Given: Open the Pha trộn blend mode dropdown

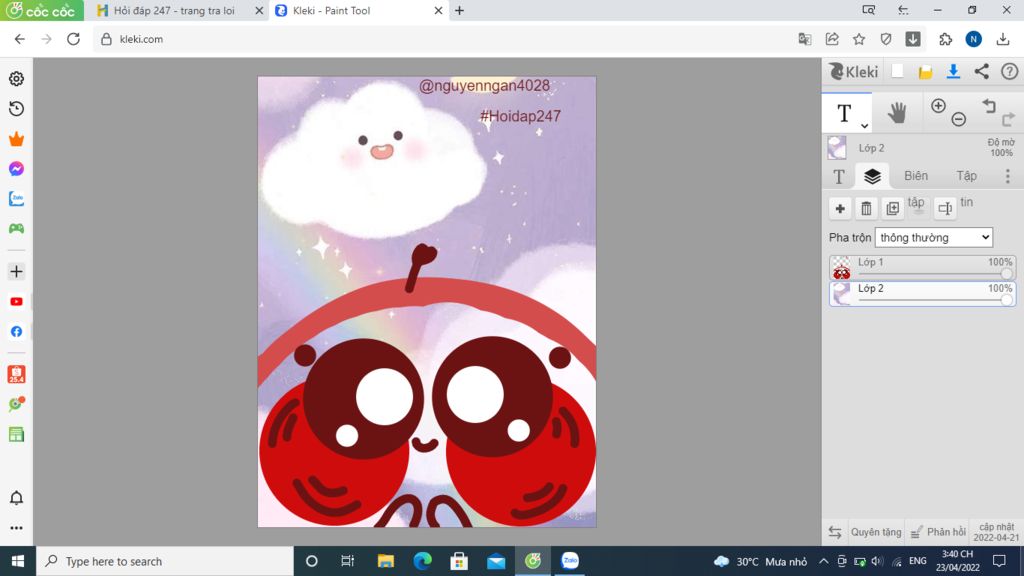Looking at the screenshot, I should pyautogui.click(x=934, y=238).
